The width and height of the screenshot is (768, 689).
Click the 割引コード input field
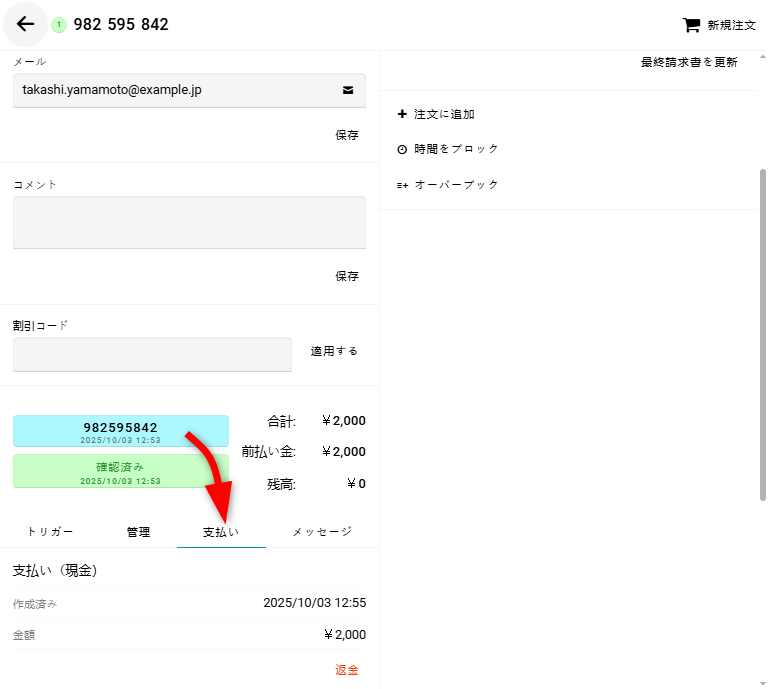pyautogui.click(x=152, y=354)
